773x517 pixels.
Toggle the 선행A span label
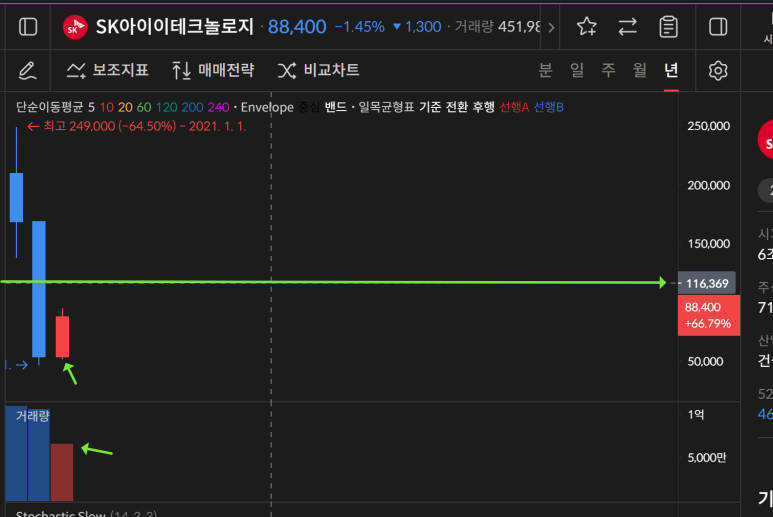point(514,107)
